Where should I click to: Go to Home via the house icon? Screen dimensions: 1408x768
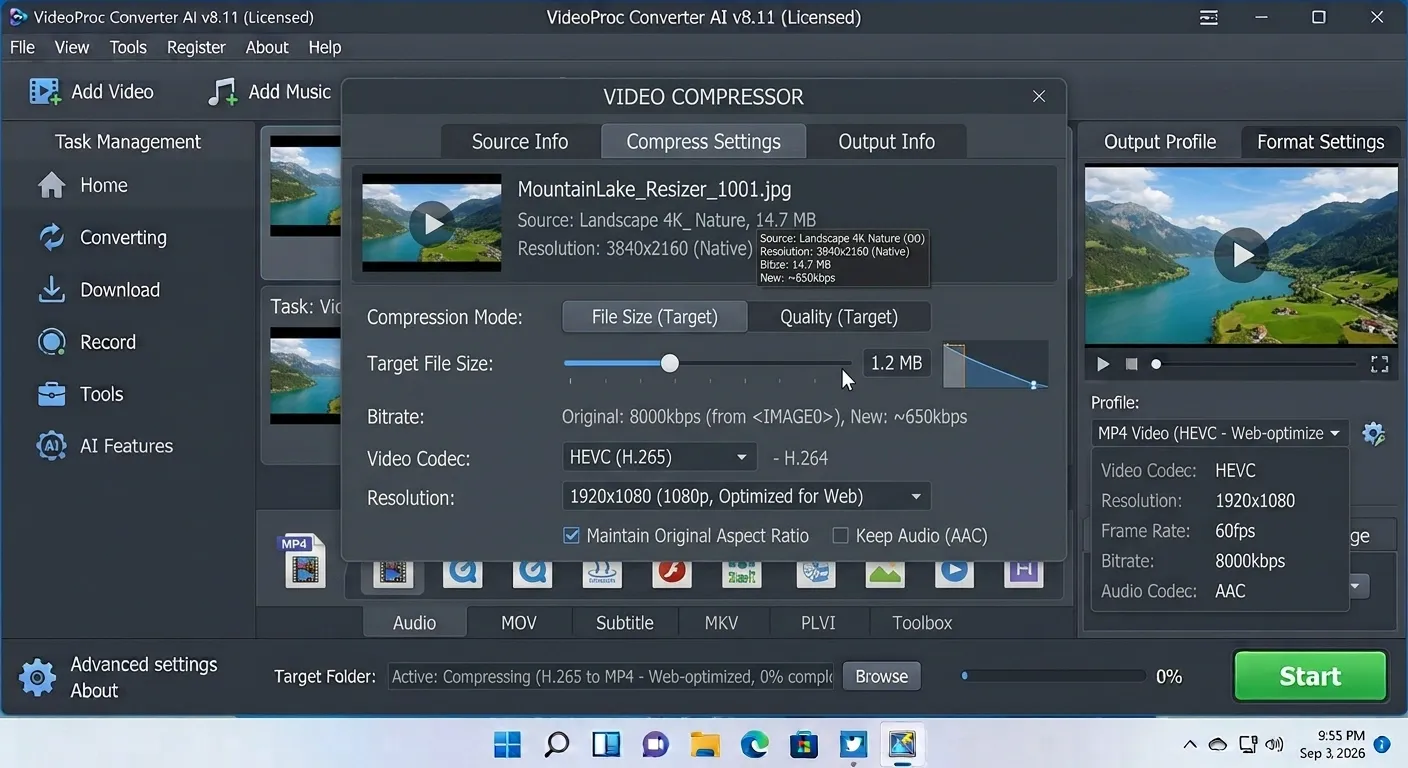pyautogui.click(x=51, y=185)
